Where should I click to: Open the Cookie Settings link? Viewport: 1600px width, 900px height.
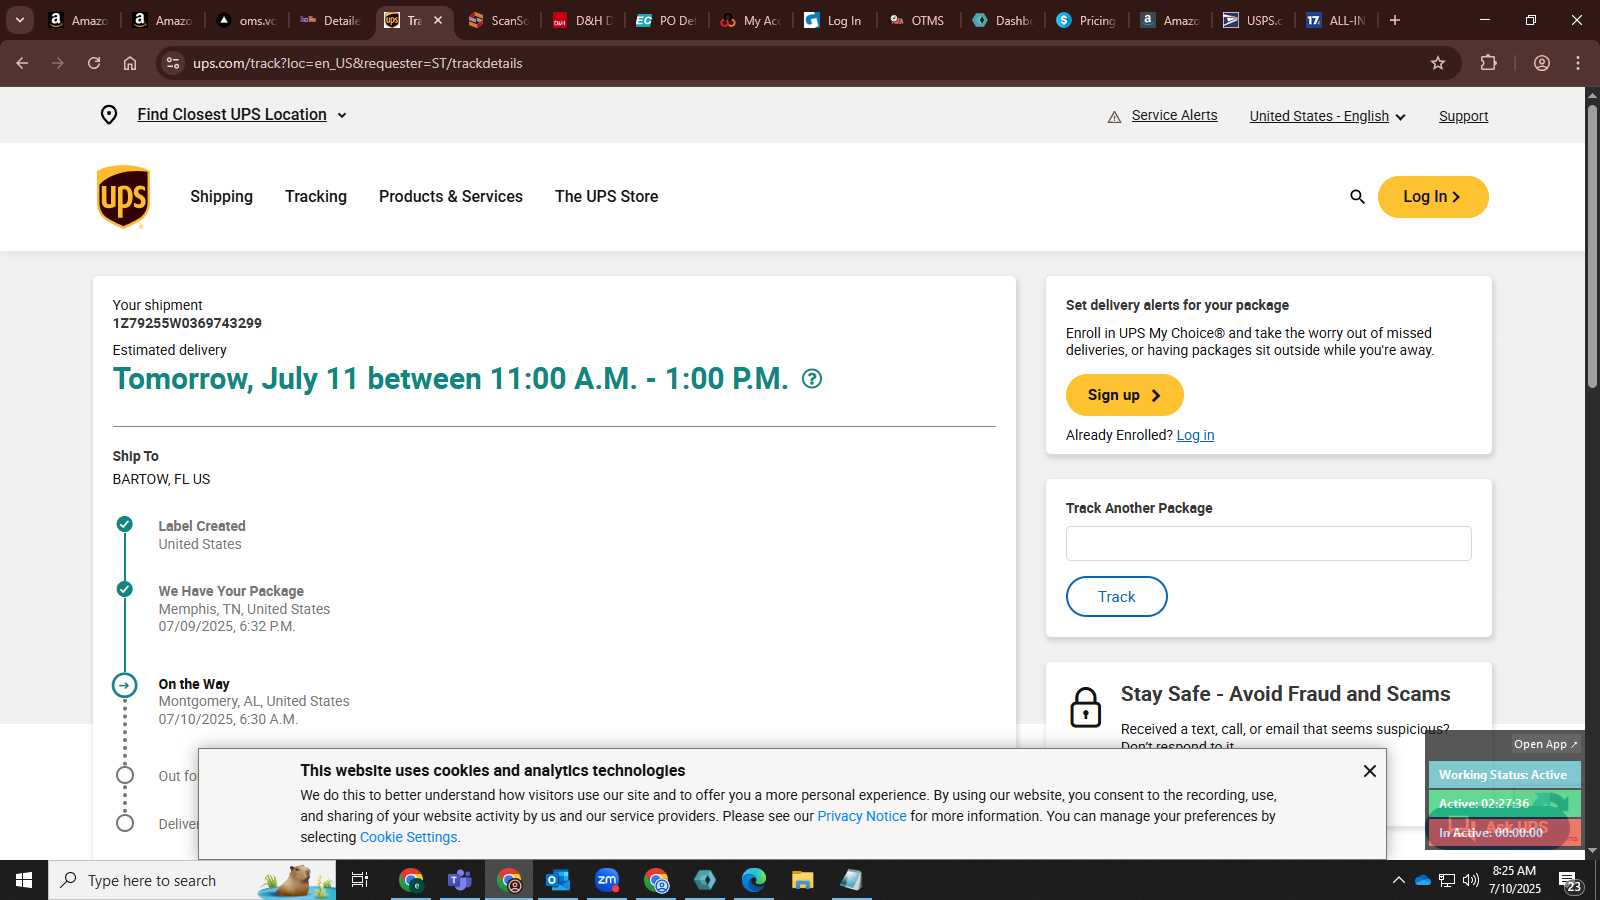408,837
